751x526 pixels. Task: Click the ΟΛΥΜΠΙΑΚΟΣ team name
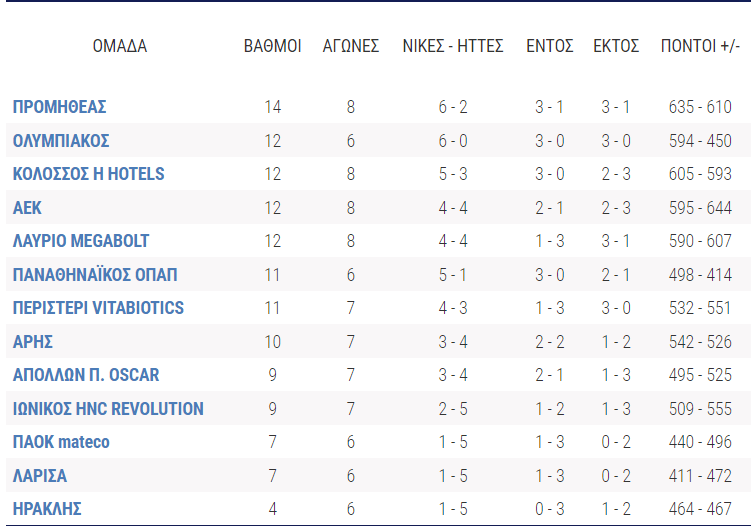61,140
